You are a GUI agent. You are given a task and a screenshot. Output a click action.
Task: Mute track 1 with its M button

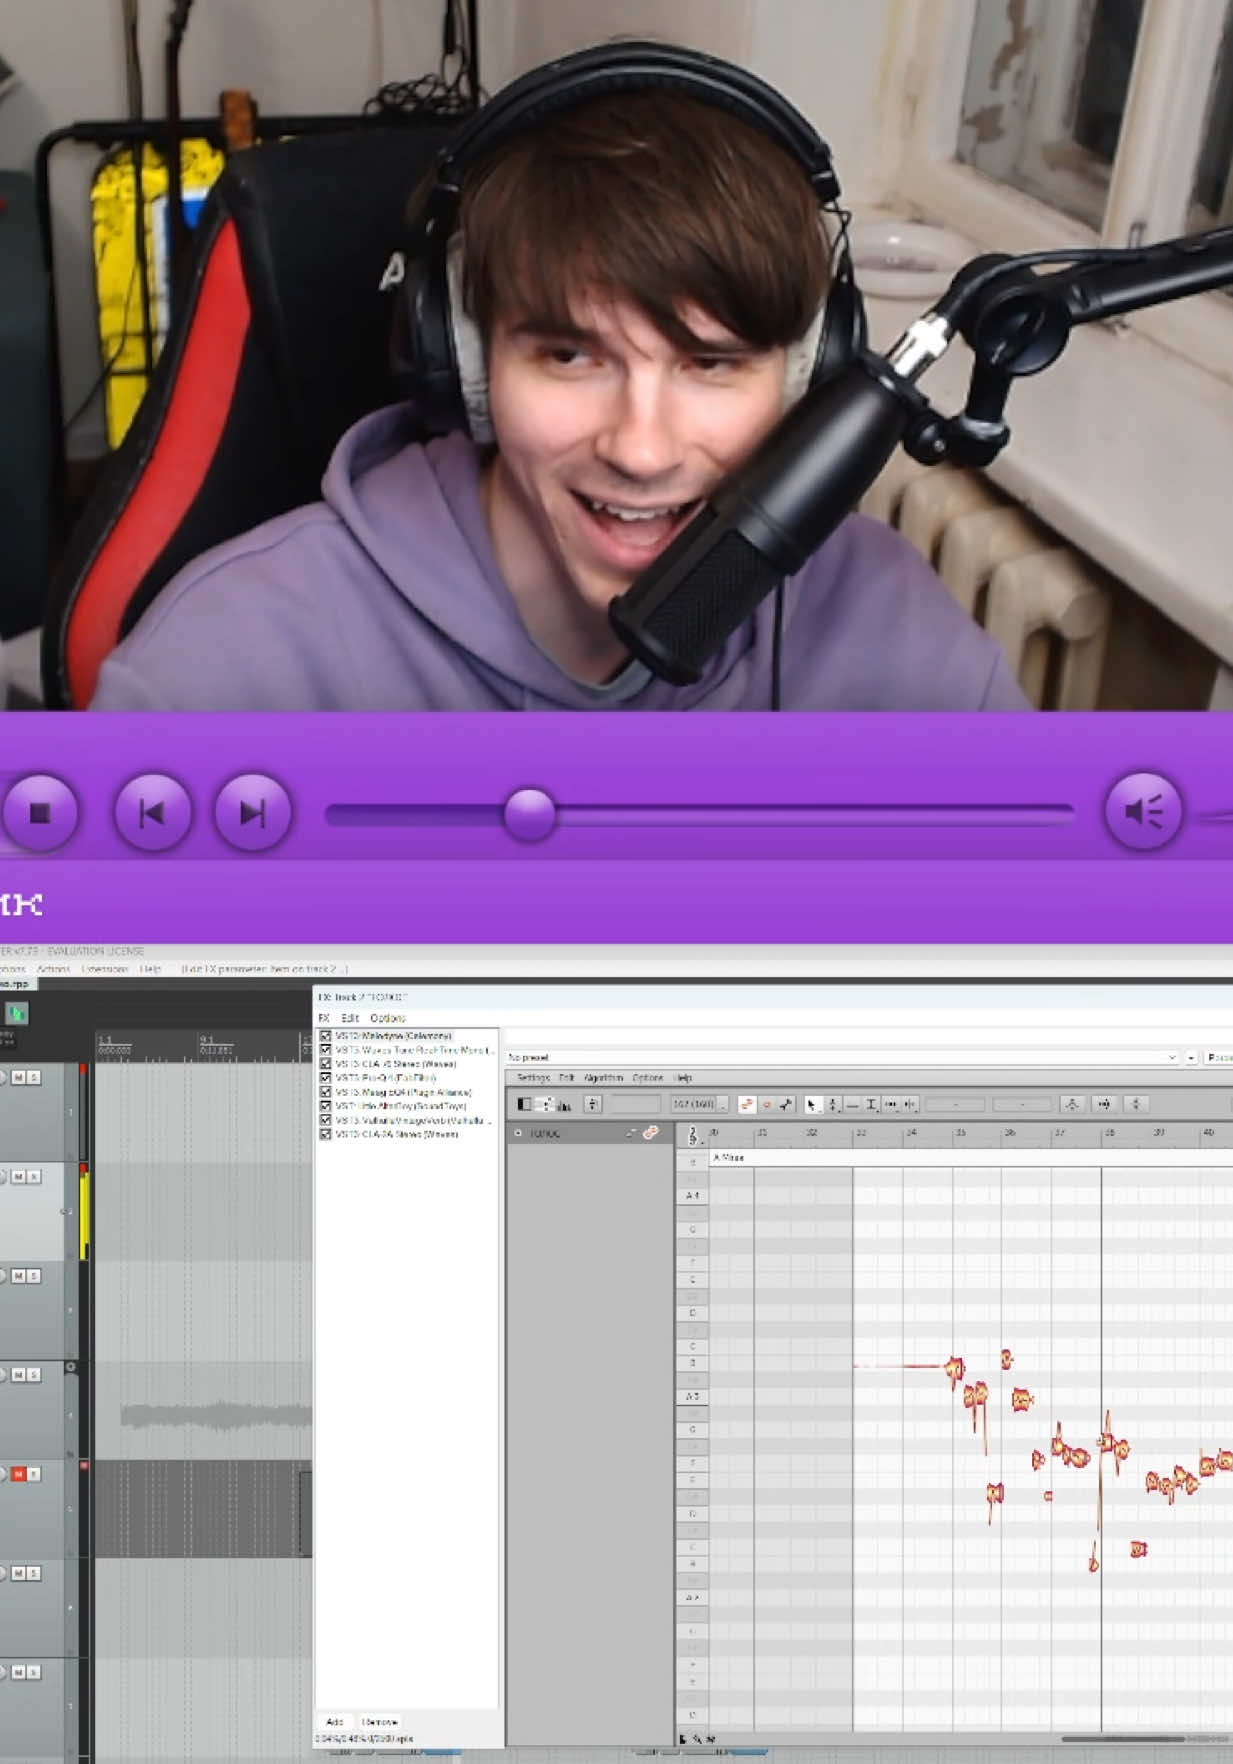pos(18,1077)
